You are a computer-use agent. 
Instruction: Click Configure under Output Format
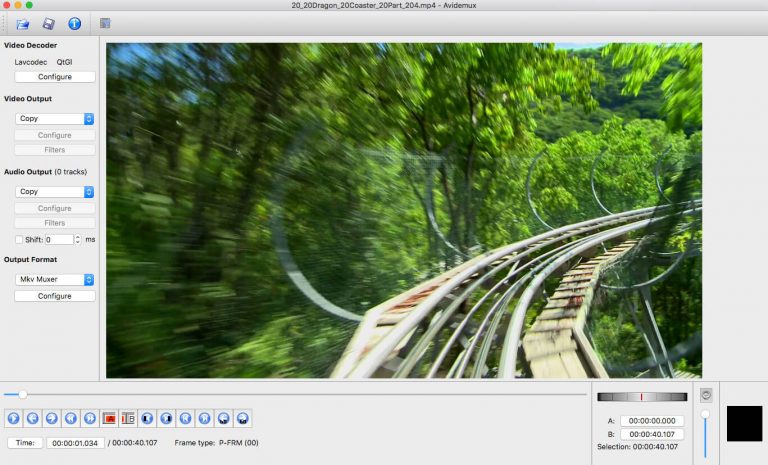pyautogui.click(x=55, y=296)
